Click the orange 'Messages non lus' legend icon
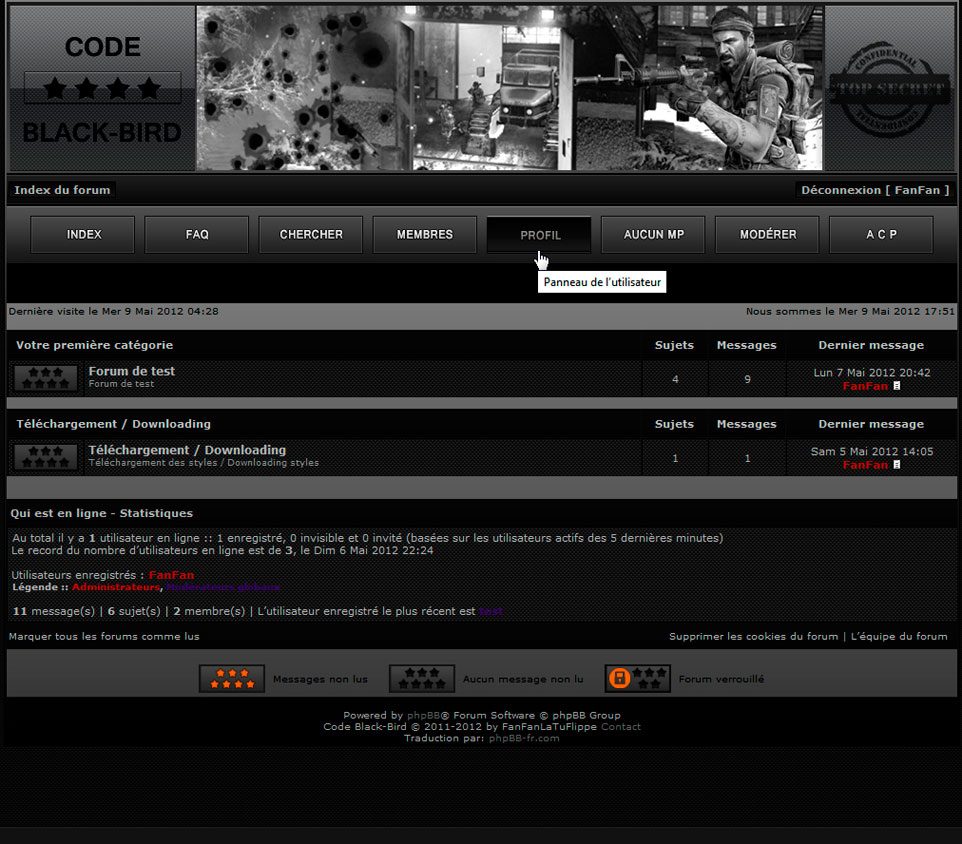The image size is (962, 844). [x=232, y=679]
